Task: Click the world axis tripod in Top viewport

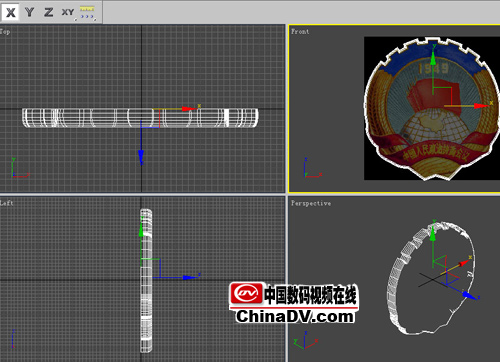Action: click(20, 168)
